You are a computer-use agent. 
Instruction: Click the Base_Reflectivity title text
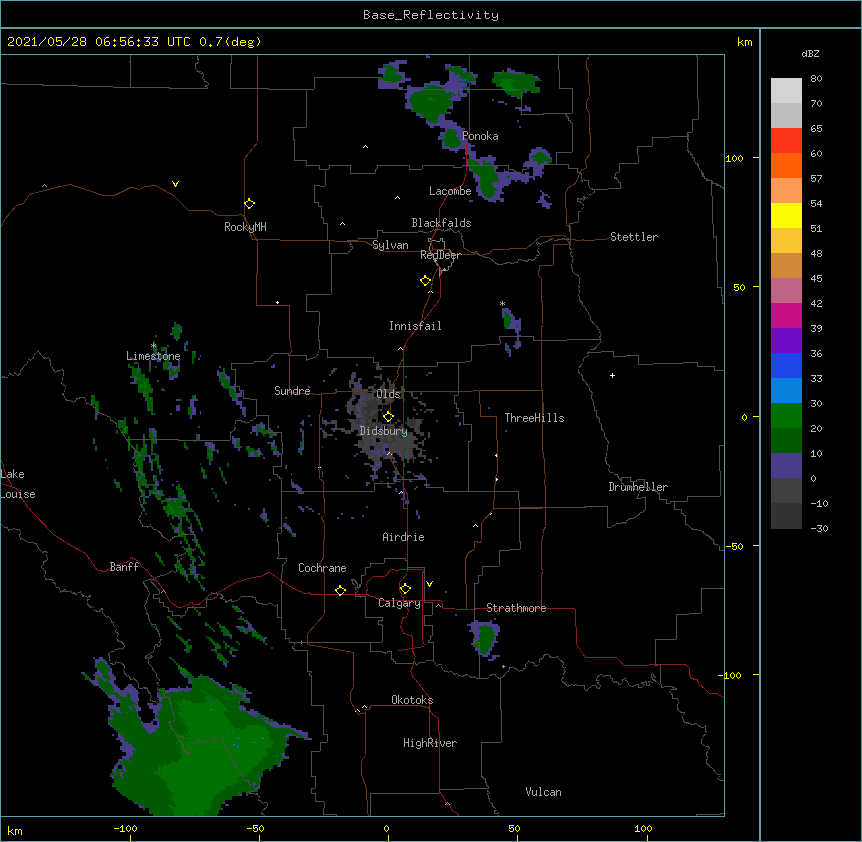(431, 15)
